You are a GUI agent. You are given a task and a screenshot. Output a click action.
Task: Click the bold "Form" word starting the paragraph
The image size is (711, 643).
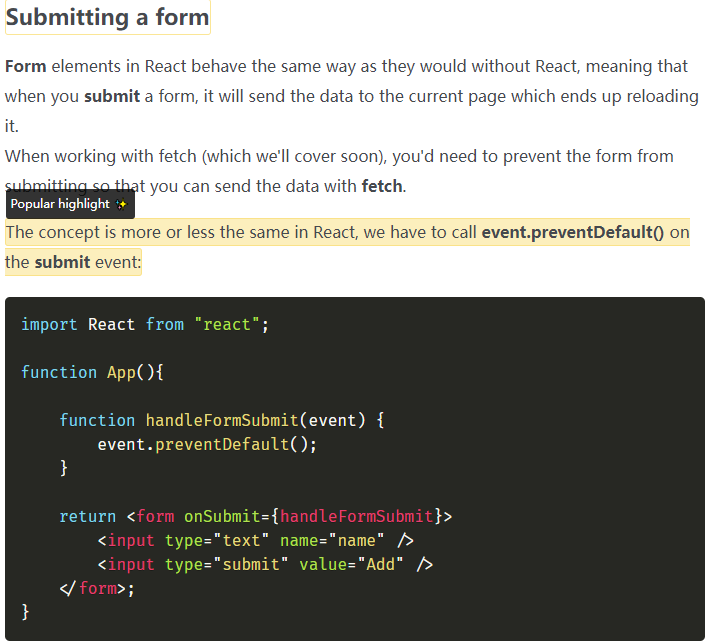coord(25,66)
